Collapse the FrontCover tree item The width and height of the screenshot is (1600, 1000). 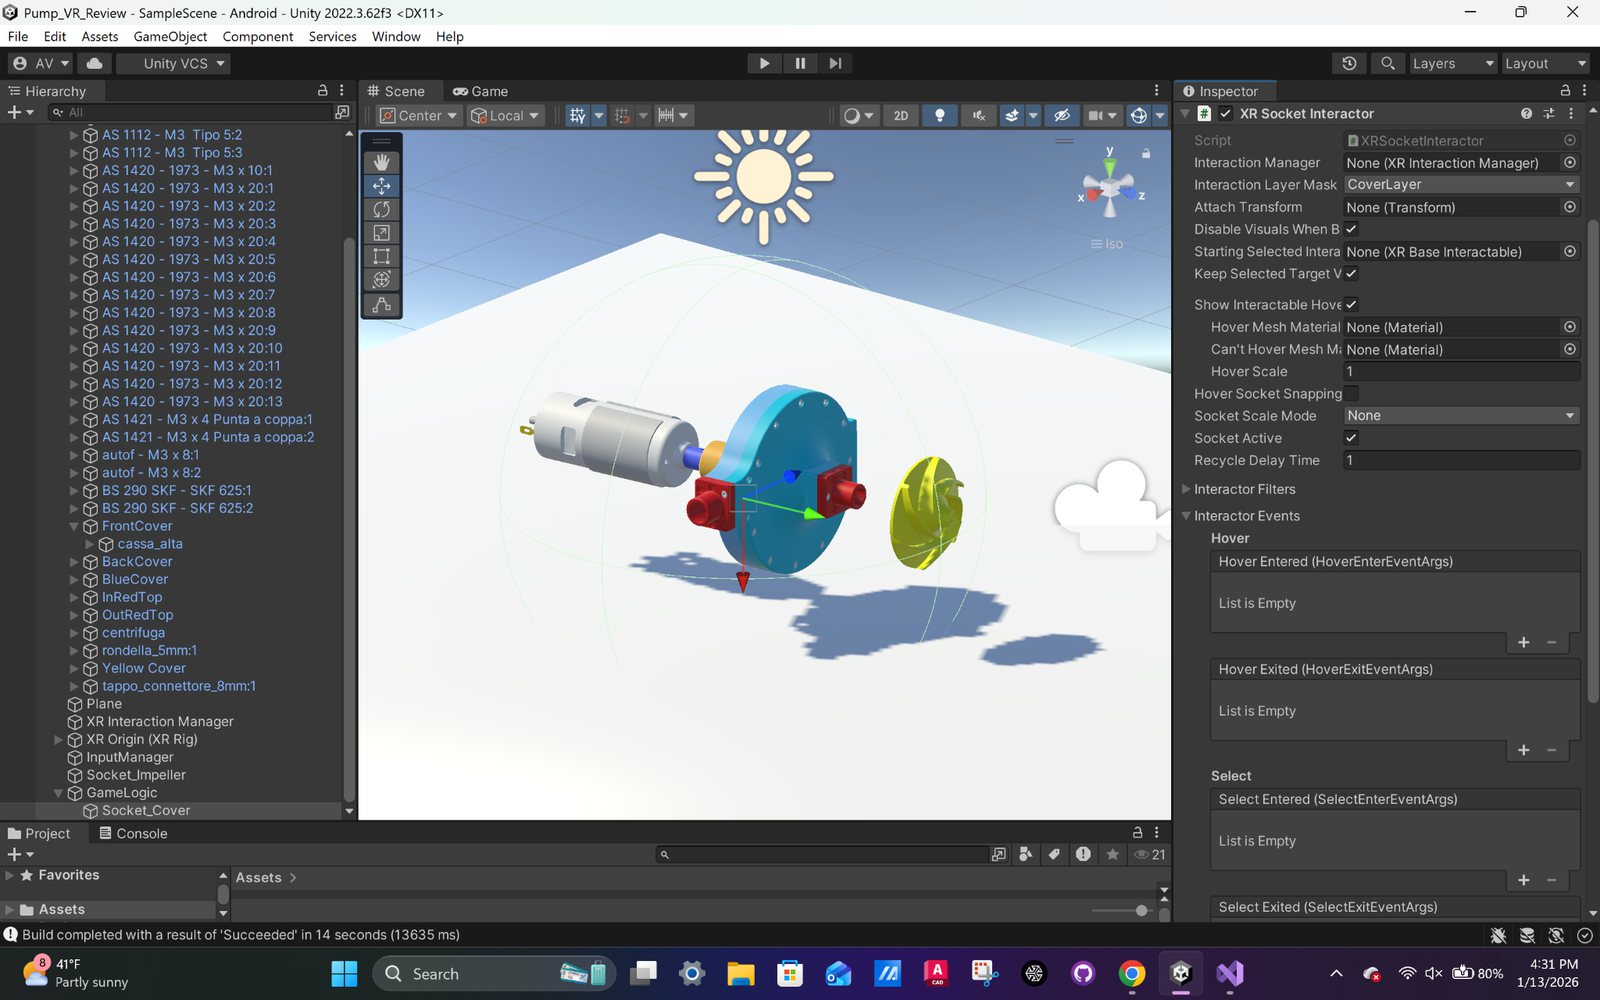pos(74,526)
